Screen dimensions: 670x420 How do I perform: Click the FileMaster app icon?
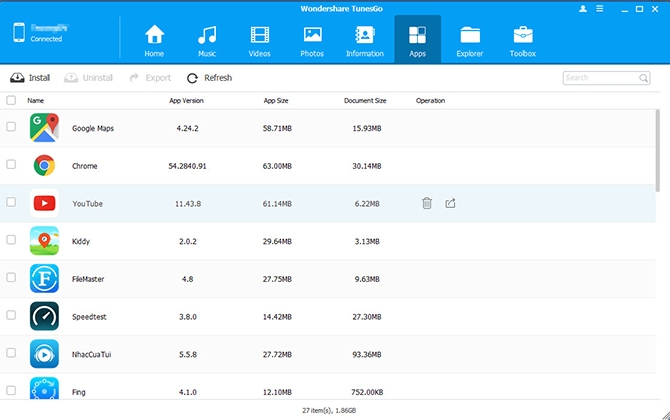44,278
